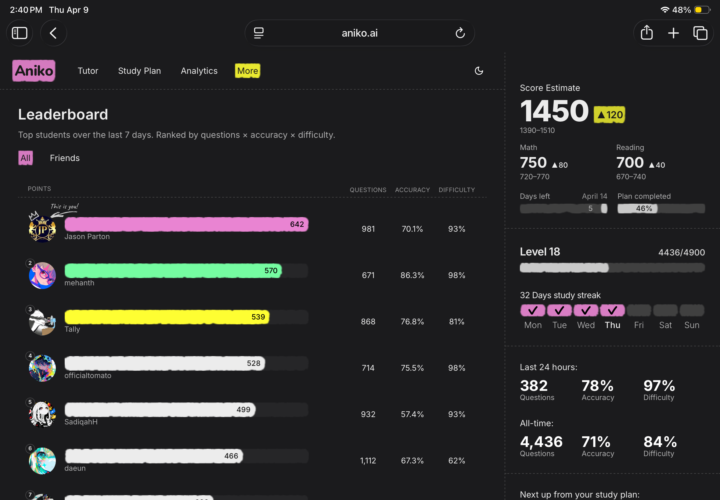Click the Thursday streak checkmark

[x=613, y=311]
